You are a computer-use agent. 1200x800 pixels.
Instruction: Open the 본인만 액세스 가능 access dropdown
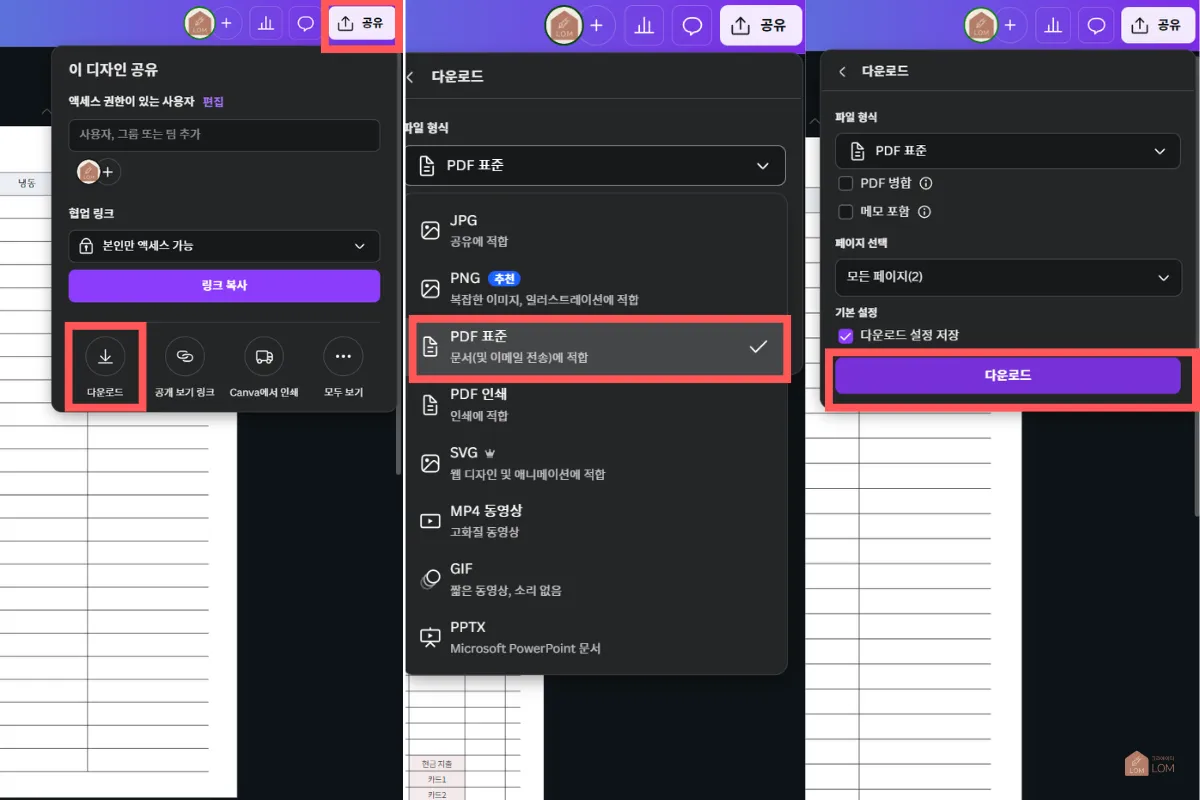223,246
